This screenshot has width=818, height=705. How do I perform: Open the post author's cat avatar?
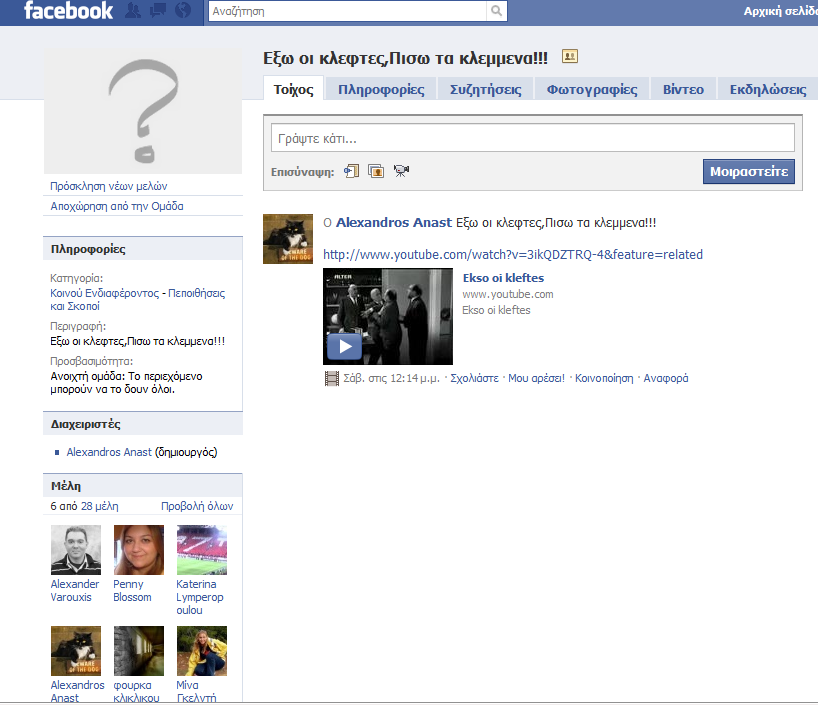(x=288, y=239)
